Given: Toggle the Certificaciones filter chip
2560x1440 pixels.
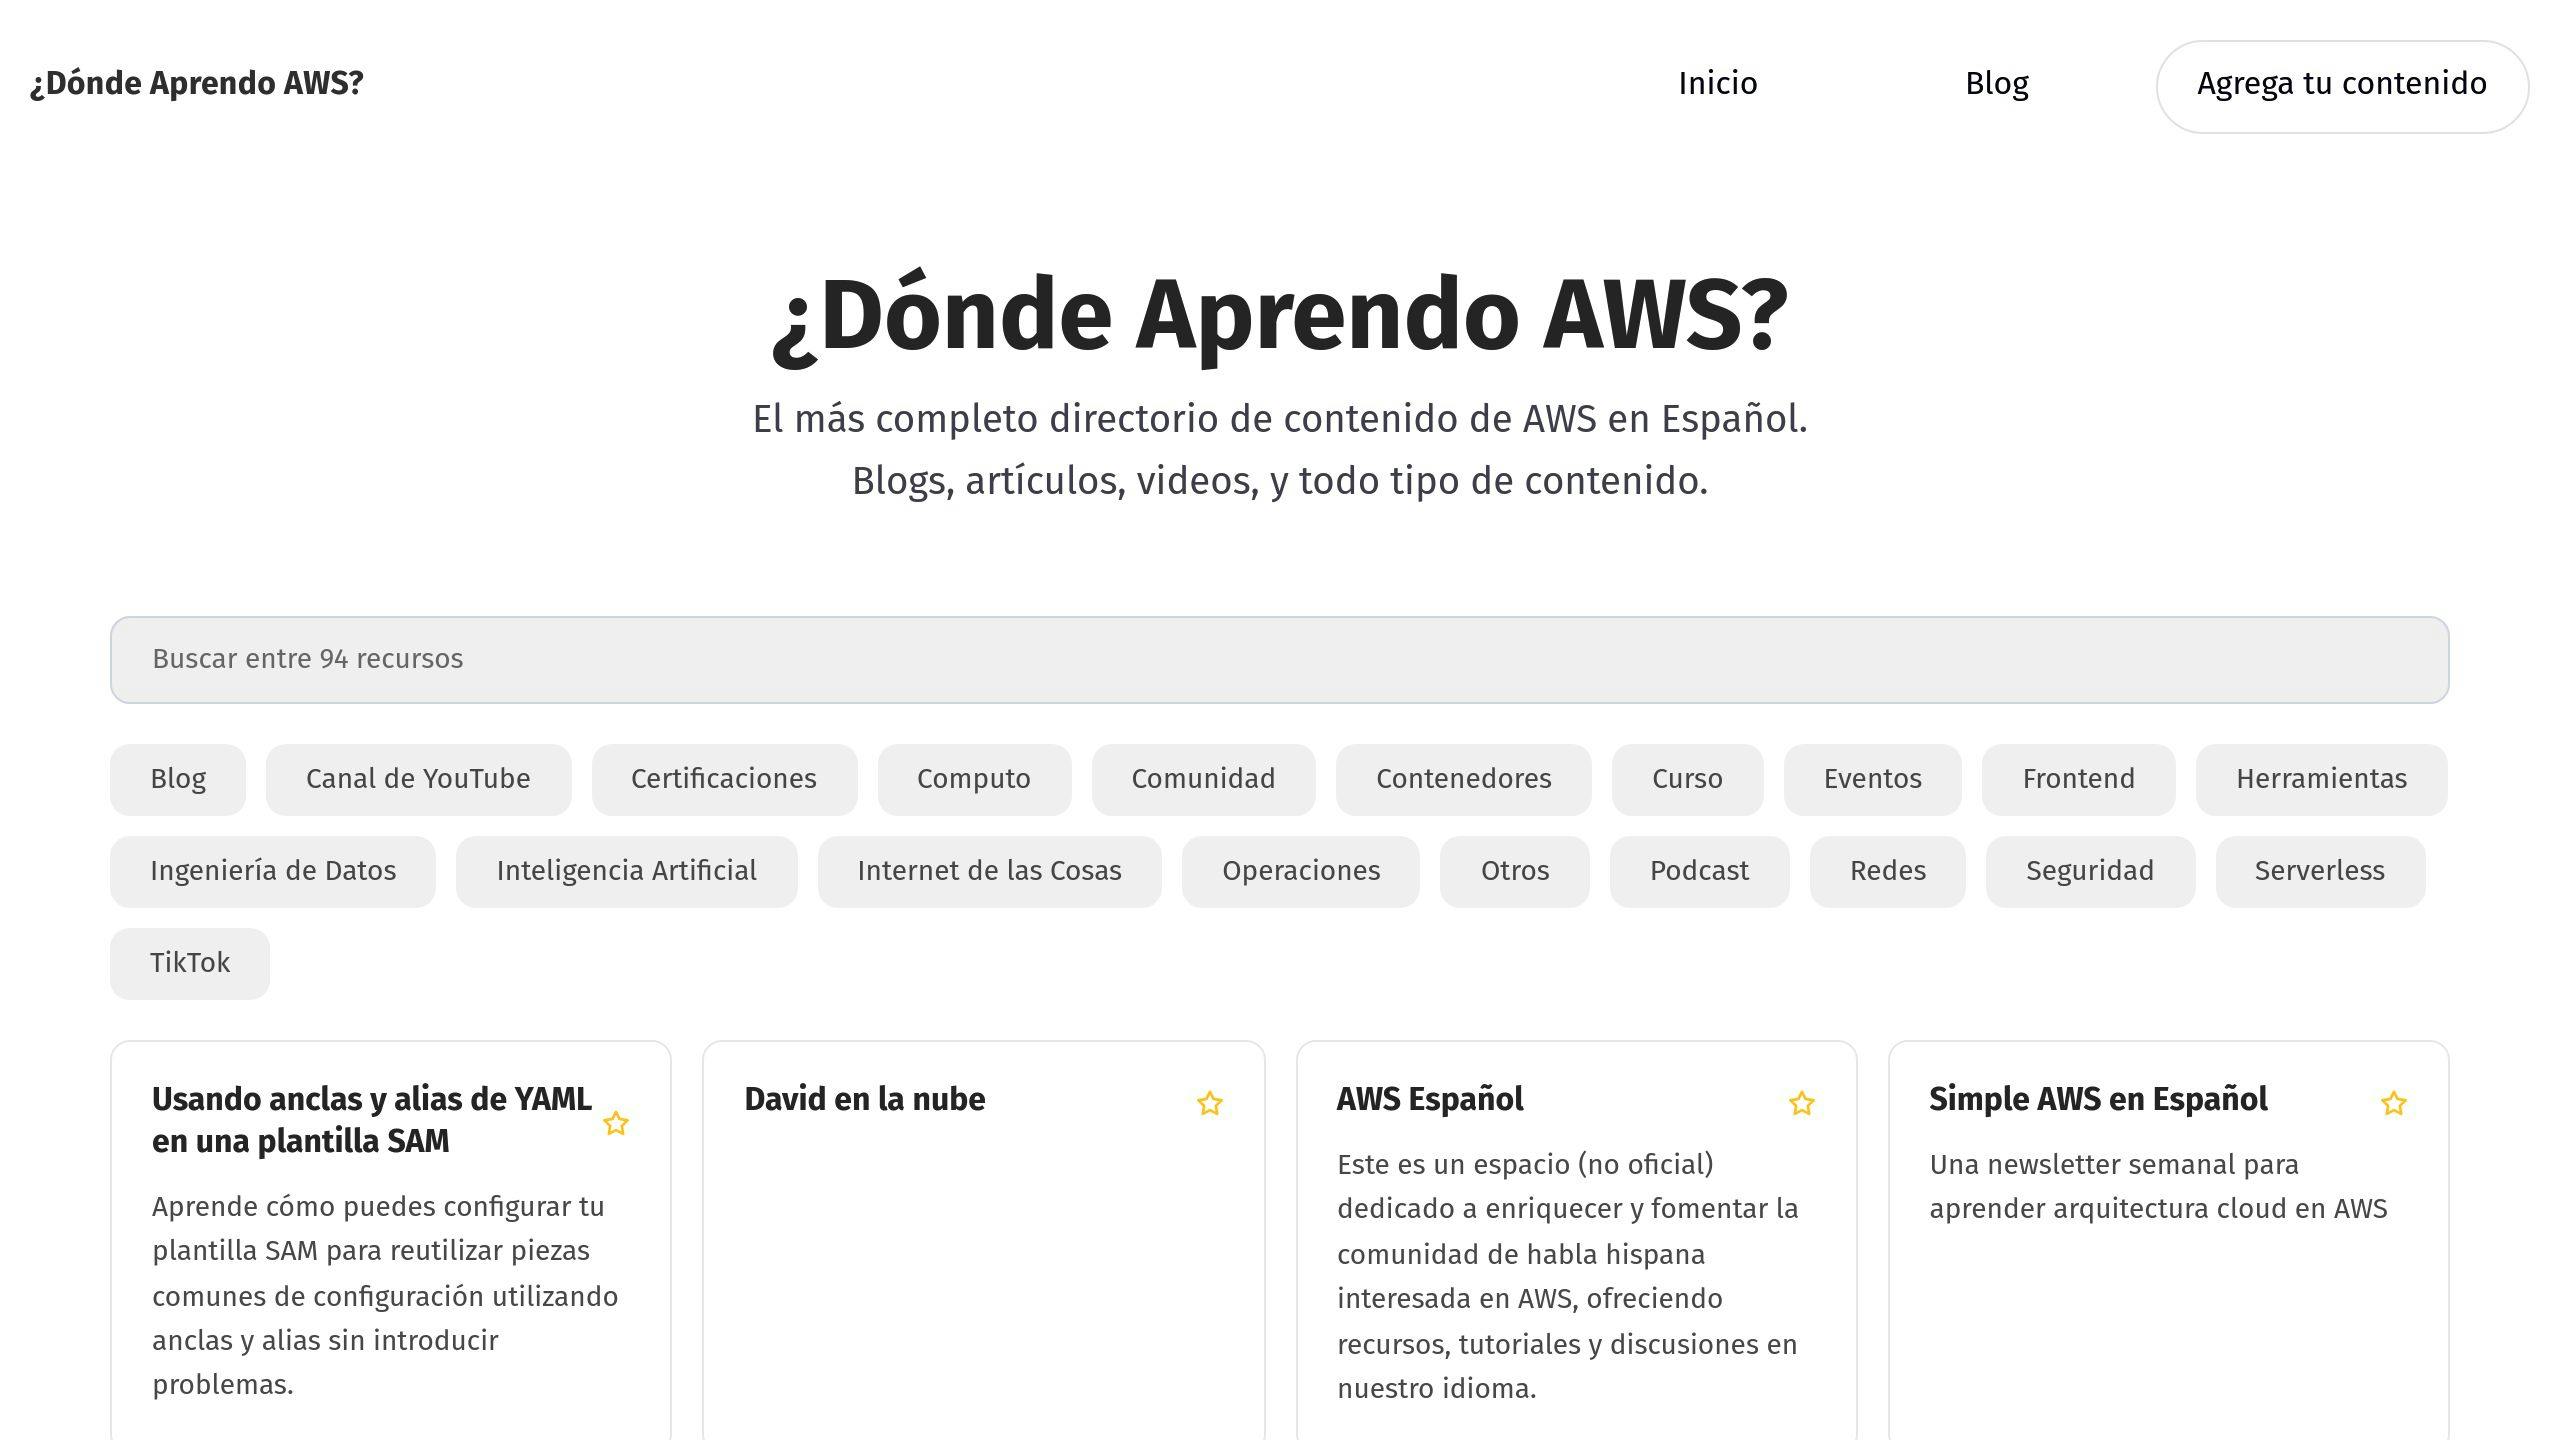Looking at the screenshot, I should click(x=724, y=779).
